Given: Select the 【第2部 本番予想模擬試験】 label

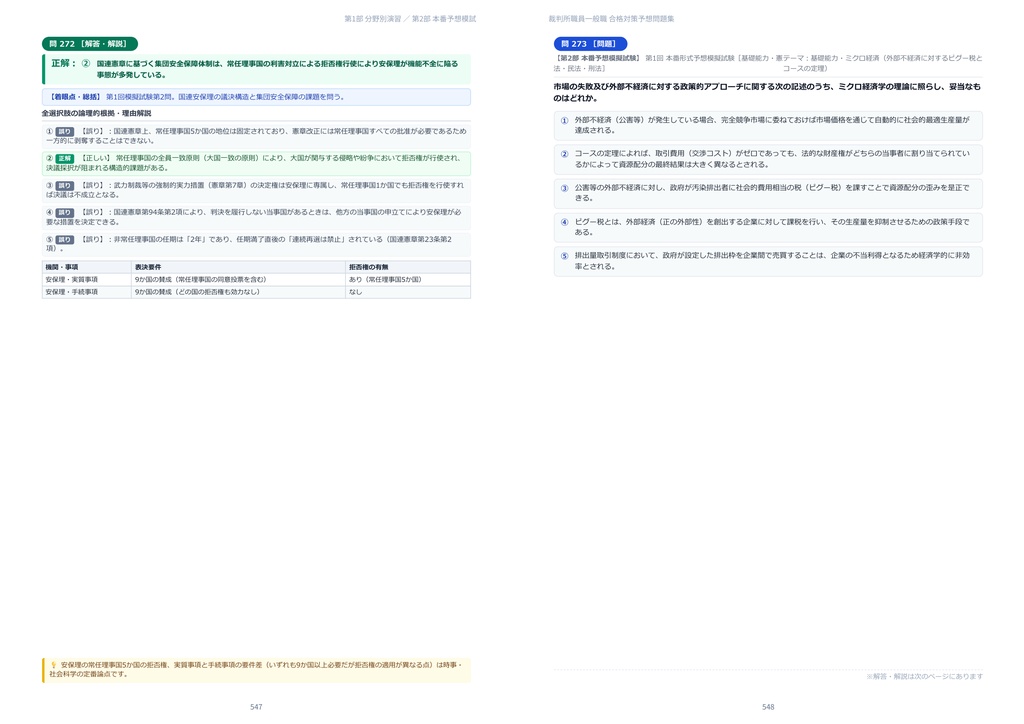Looking at the screenshot, I should [598, 58].
